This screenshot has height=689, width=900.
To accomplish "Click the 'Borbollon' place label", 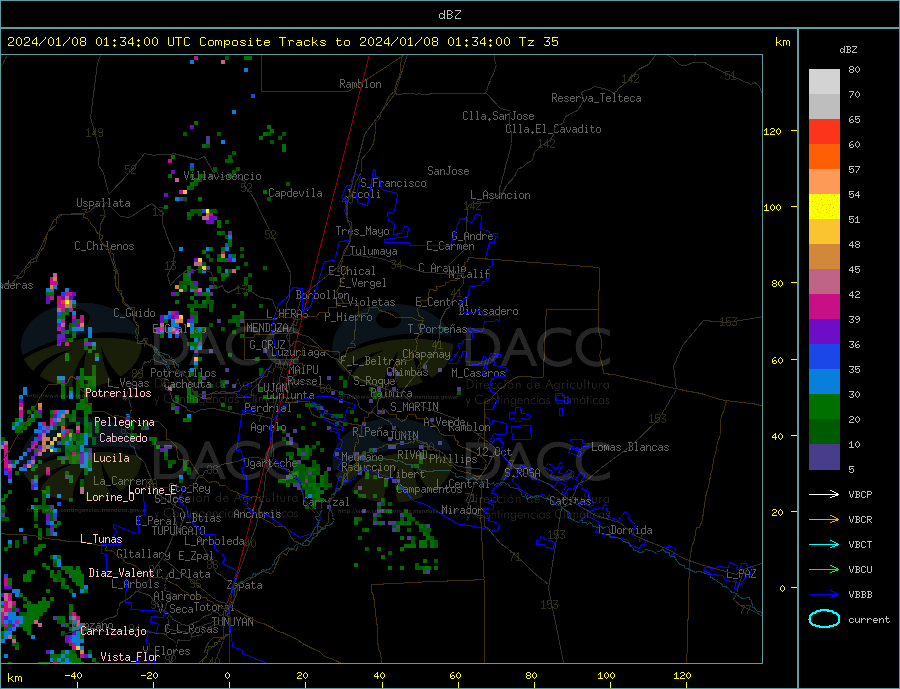I will [x=323, y=295].
